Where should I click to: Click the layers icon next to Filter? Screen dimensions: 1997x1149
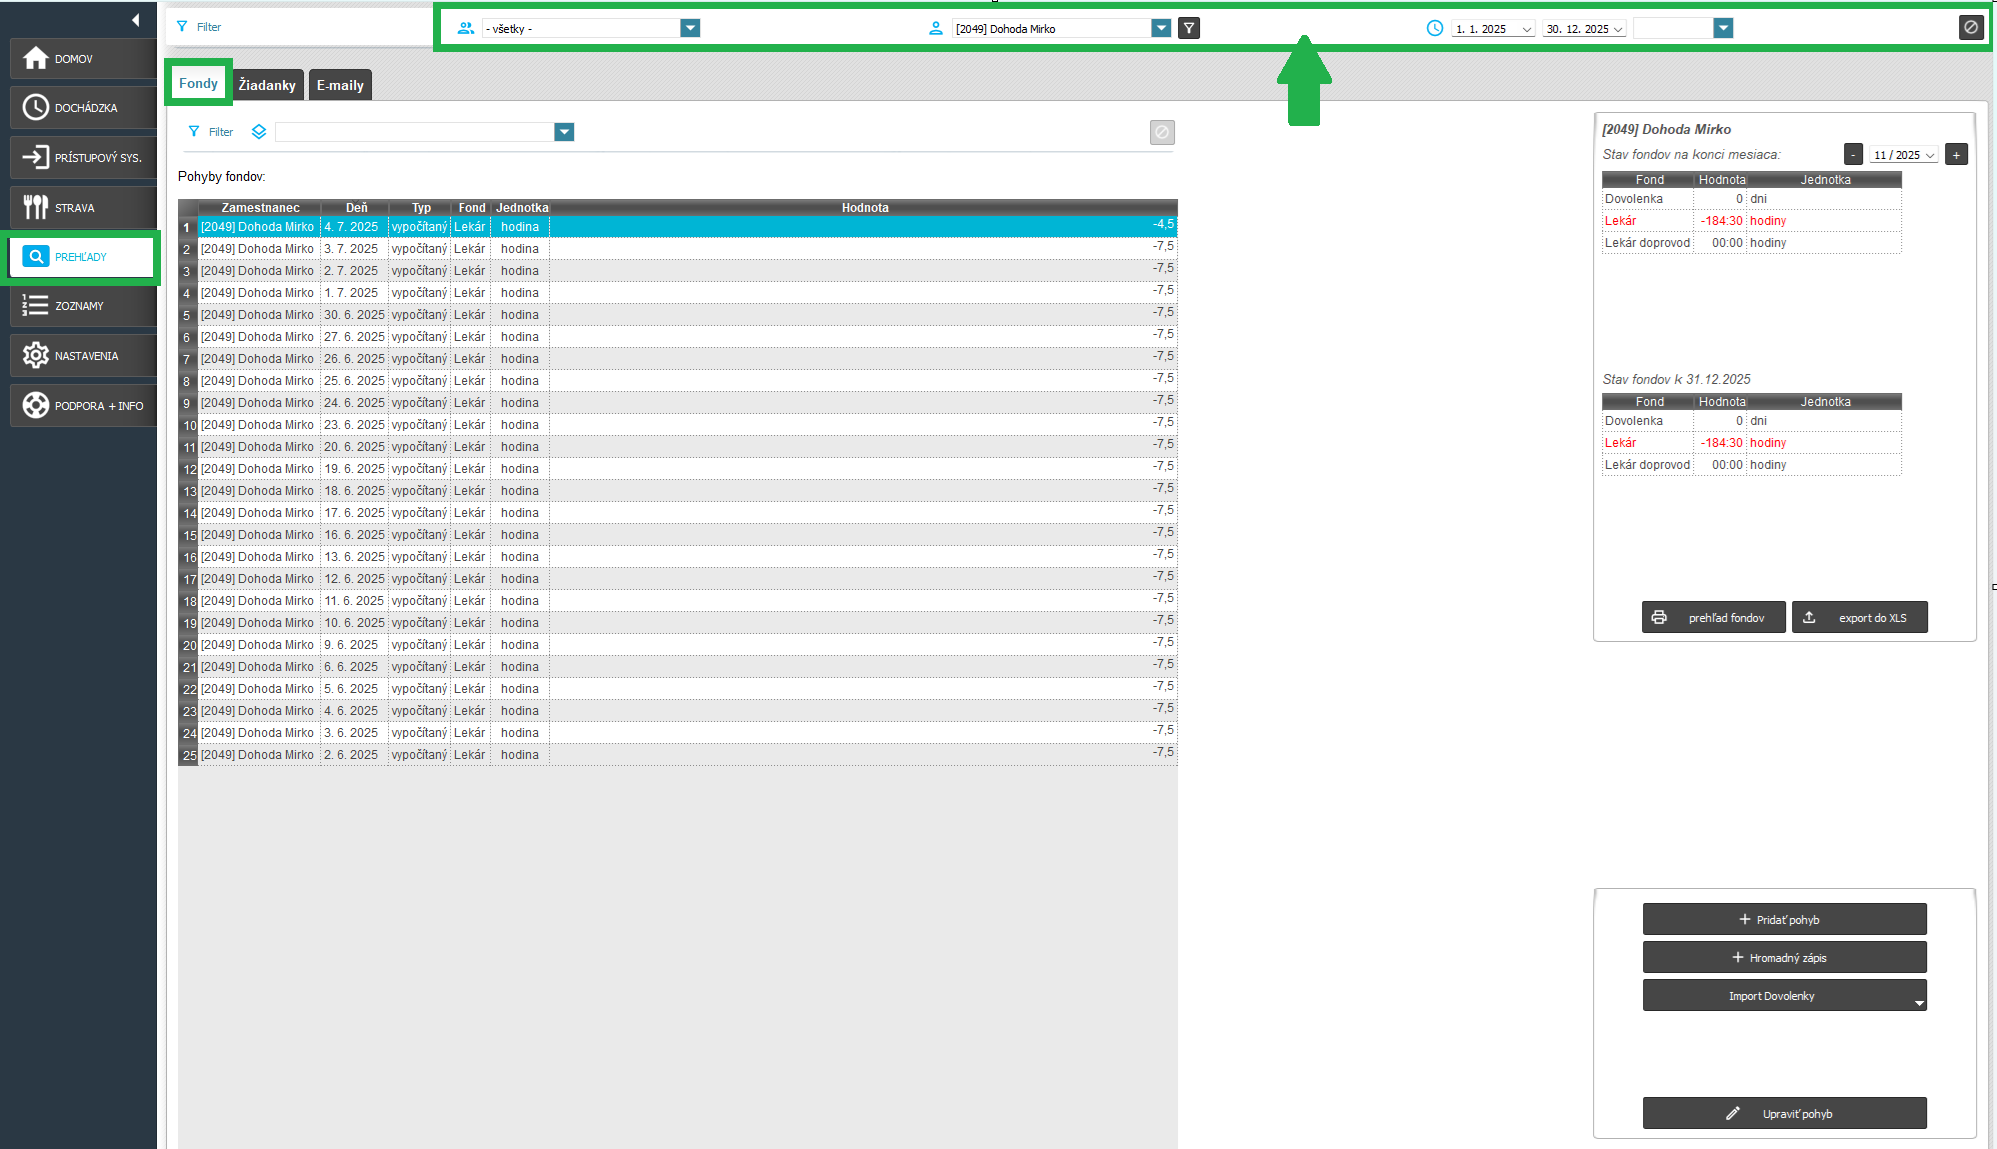coord(259,132)
